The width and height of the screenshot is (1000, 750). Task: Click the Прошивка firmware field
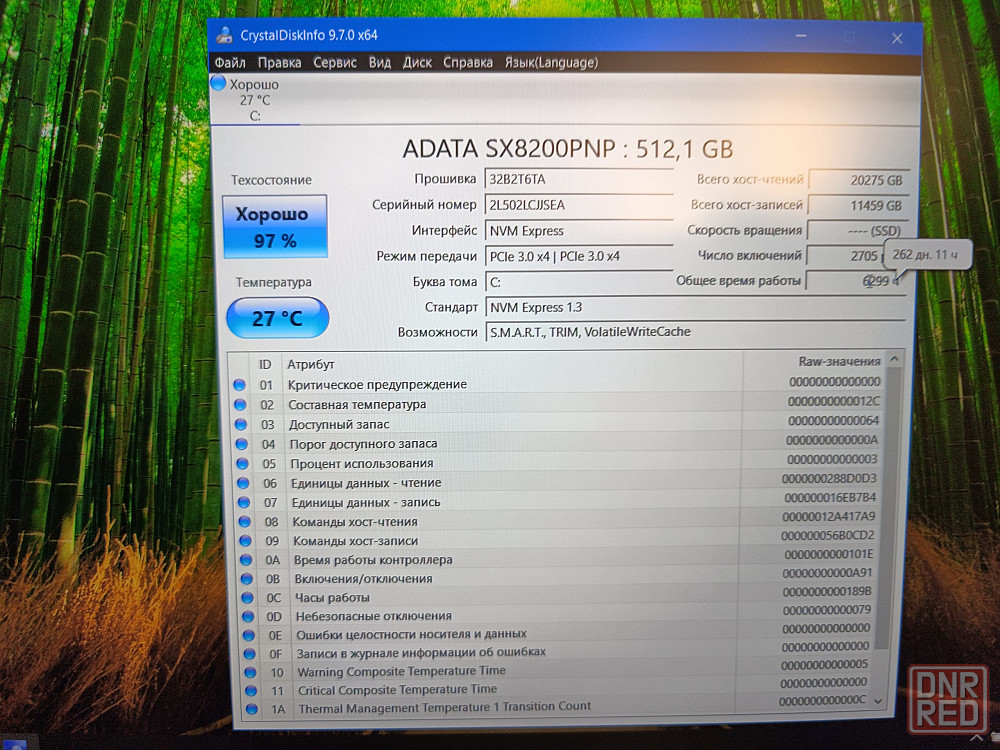578,179
